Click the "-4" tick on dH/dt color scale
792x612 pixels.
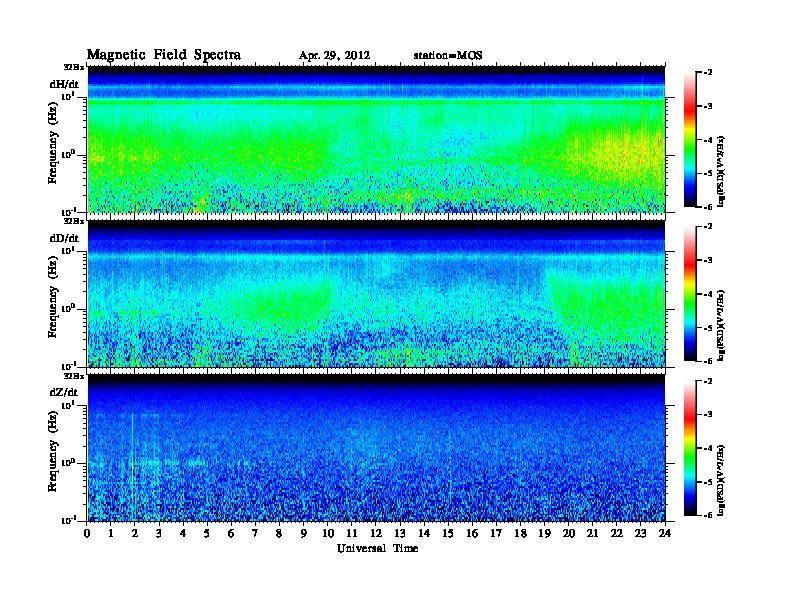point(707,140)
